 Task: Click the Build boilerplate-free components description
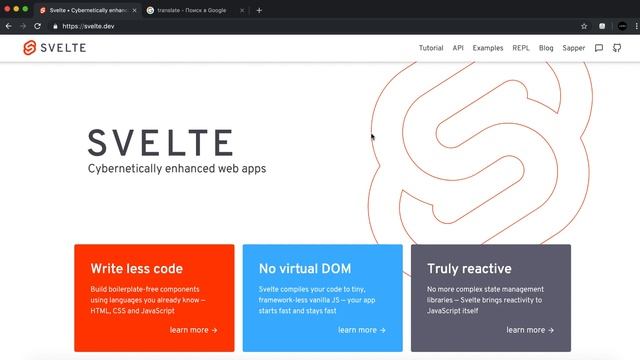click(148, 300)
